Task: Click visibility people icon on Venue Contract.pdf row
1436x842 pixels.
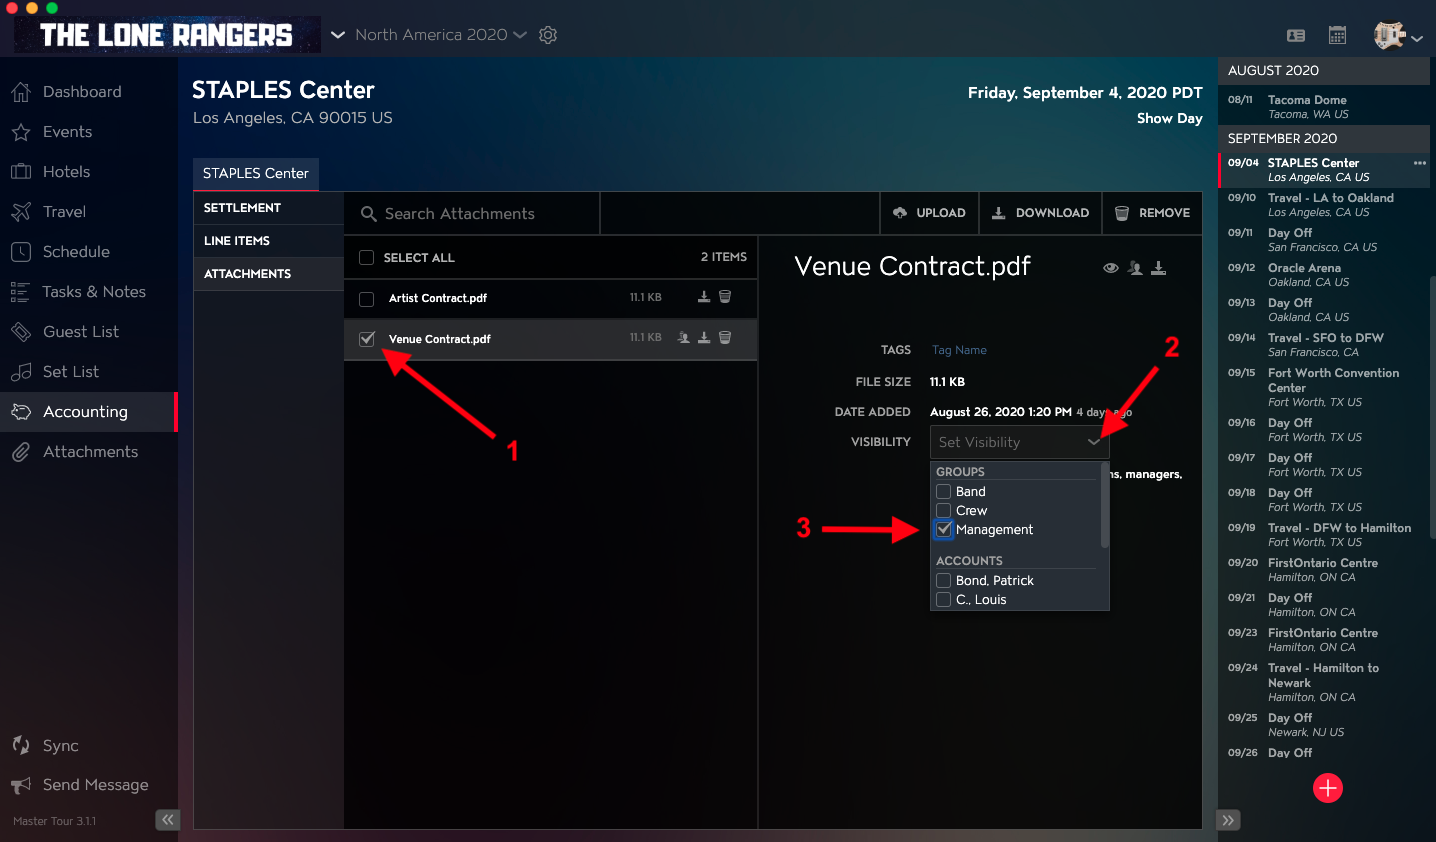Action: click(684, 338)
